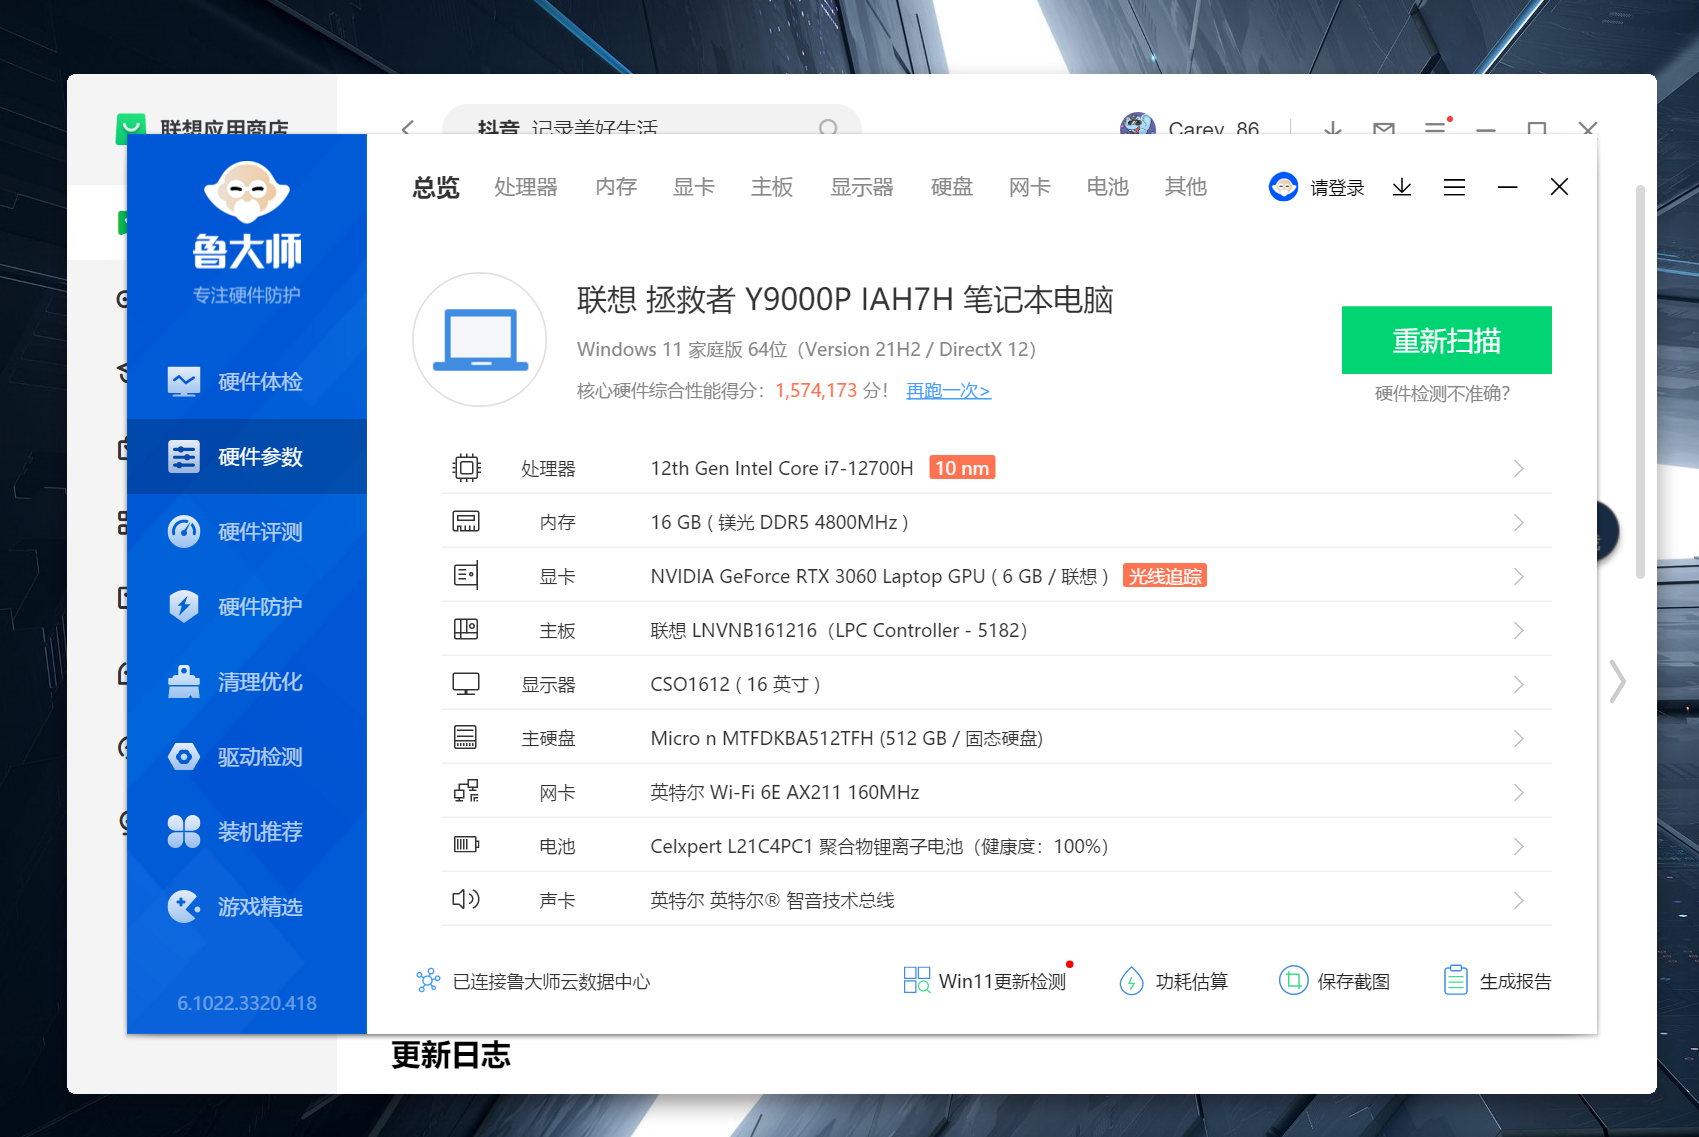Expand 声卡 row chevron

coord(1518,900)
